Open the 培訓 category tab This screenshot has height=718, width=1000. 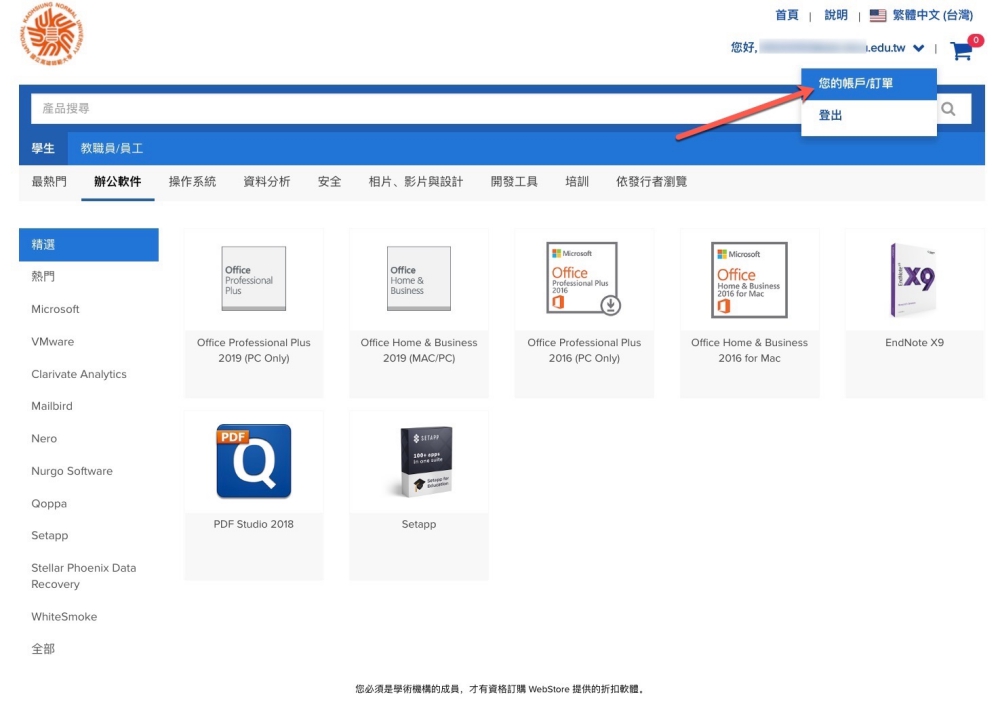coord(577,182)
